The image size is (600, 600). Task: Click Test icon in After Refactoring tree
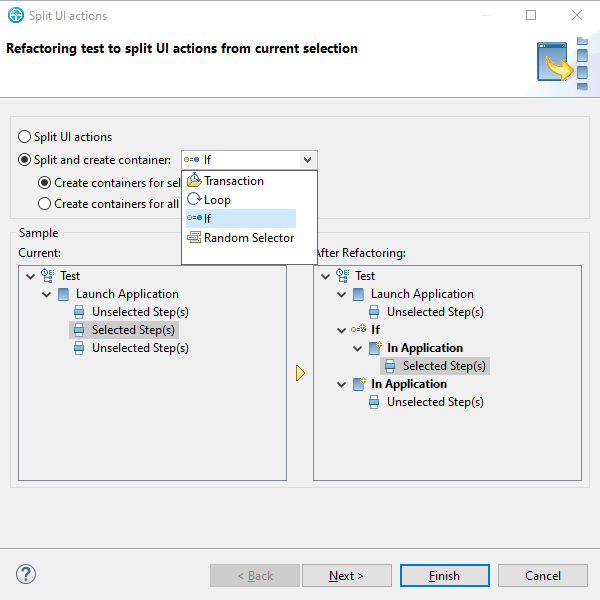[x=342, y=276]
